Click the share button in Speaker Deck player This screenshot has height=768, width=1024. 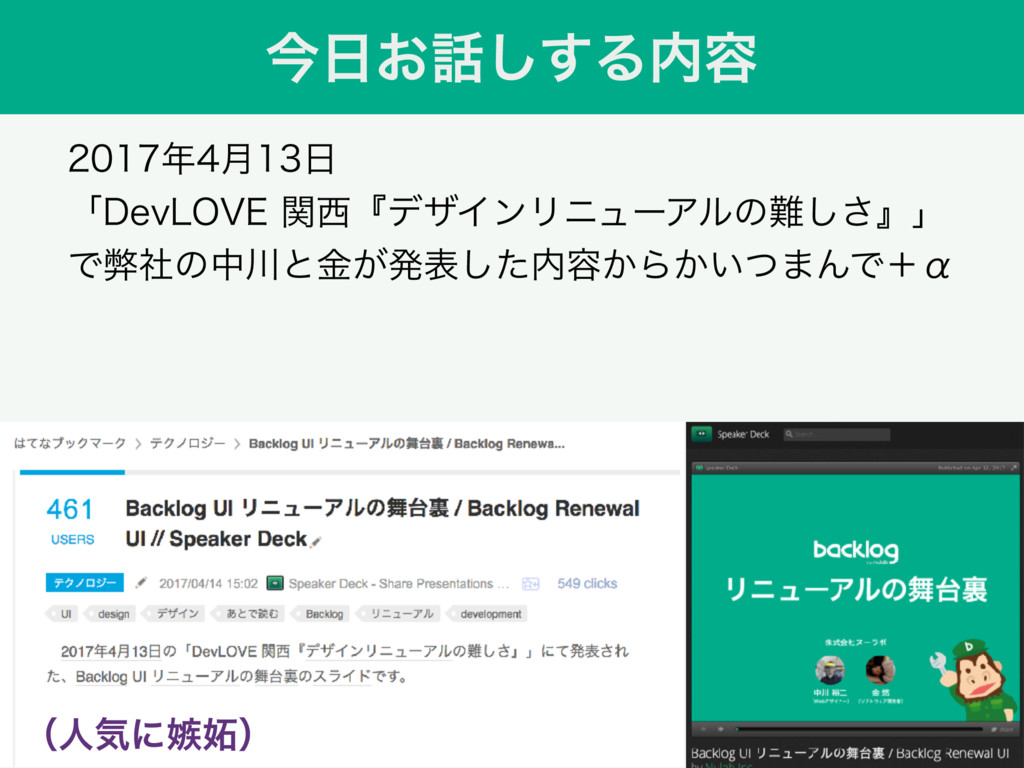click(x=1002, y=729)
